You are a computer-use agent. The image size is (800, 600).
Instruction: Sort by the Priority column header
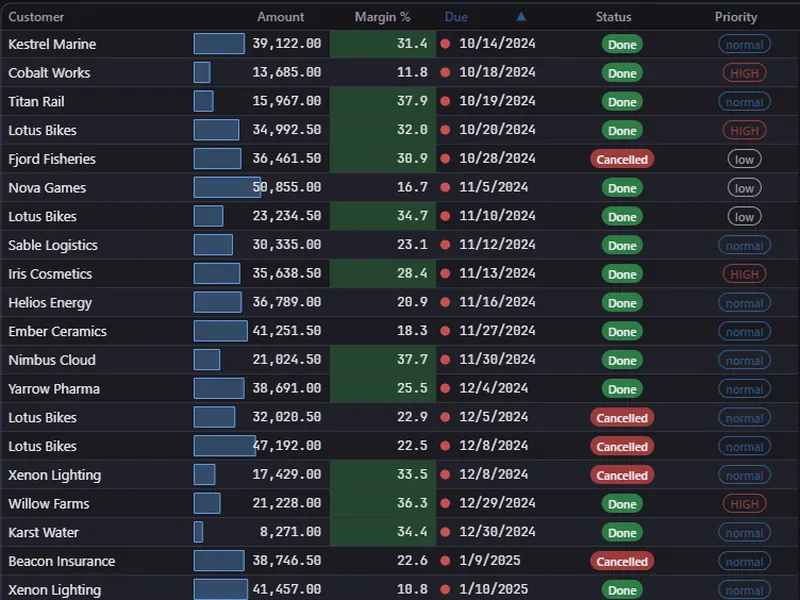click(x=736, y=17)
